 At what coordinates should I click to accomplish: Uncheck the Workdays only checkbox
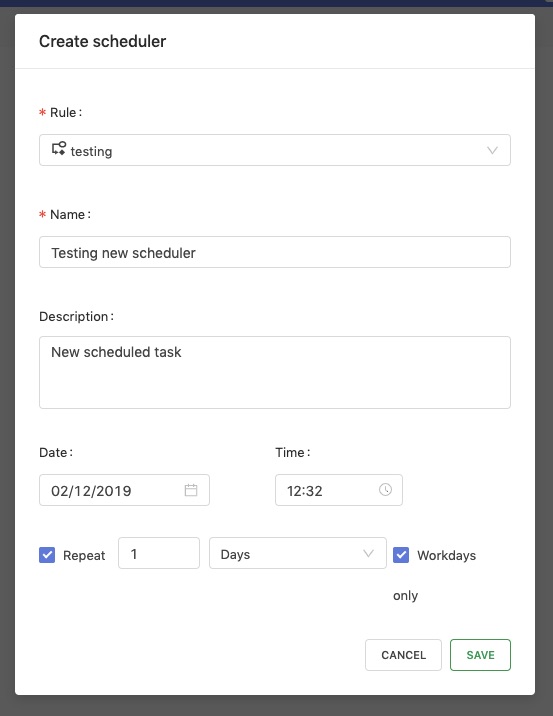click(x=401, y=555)
